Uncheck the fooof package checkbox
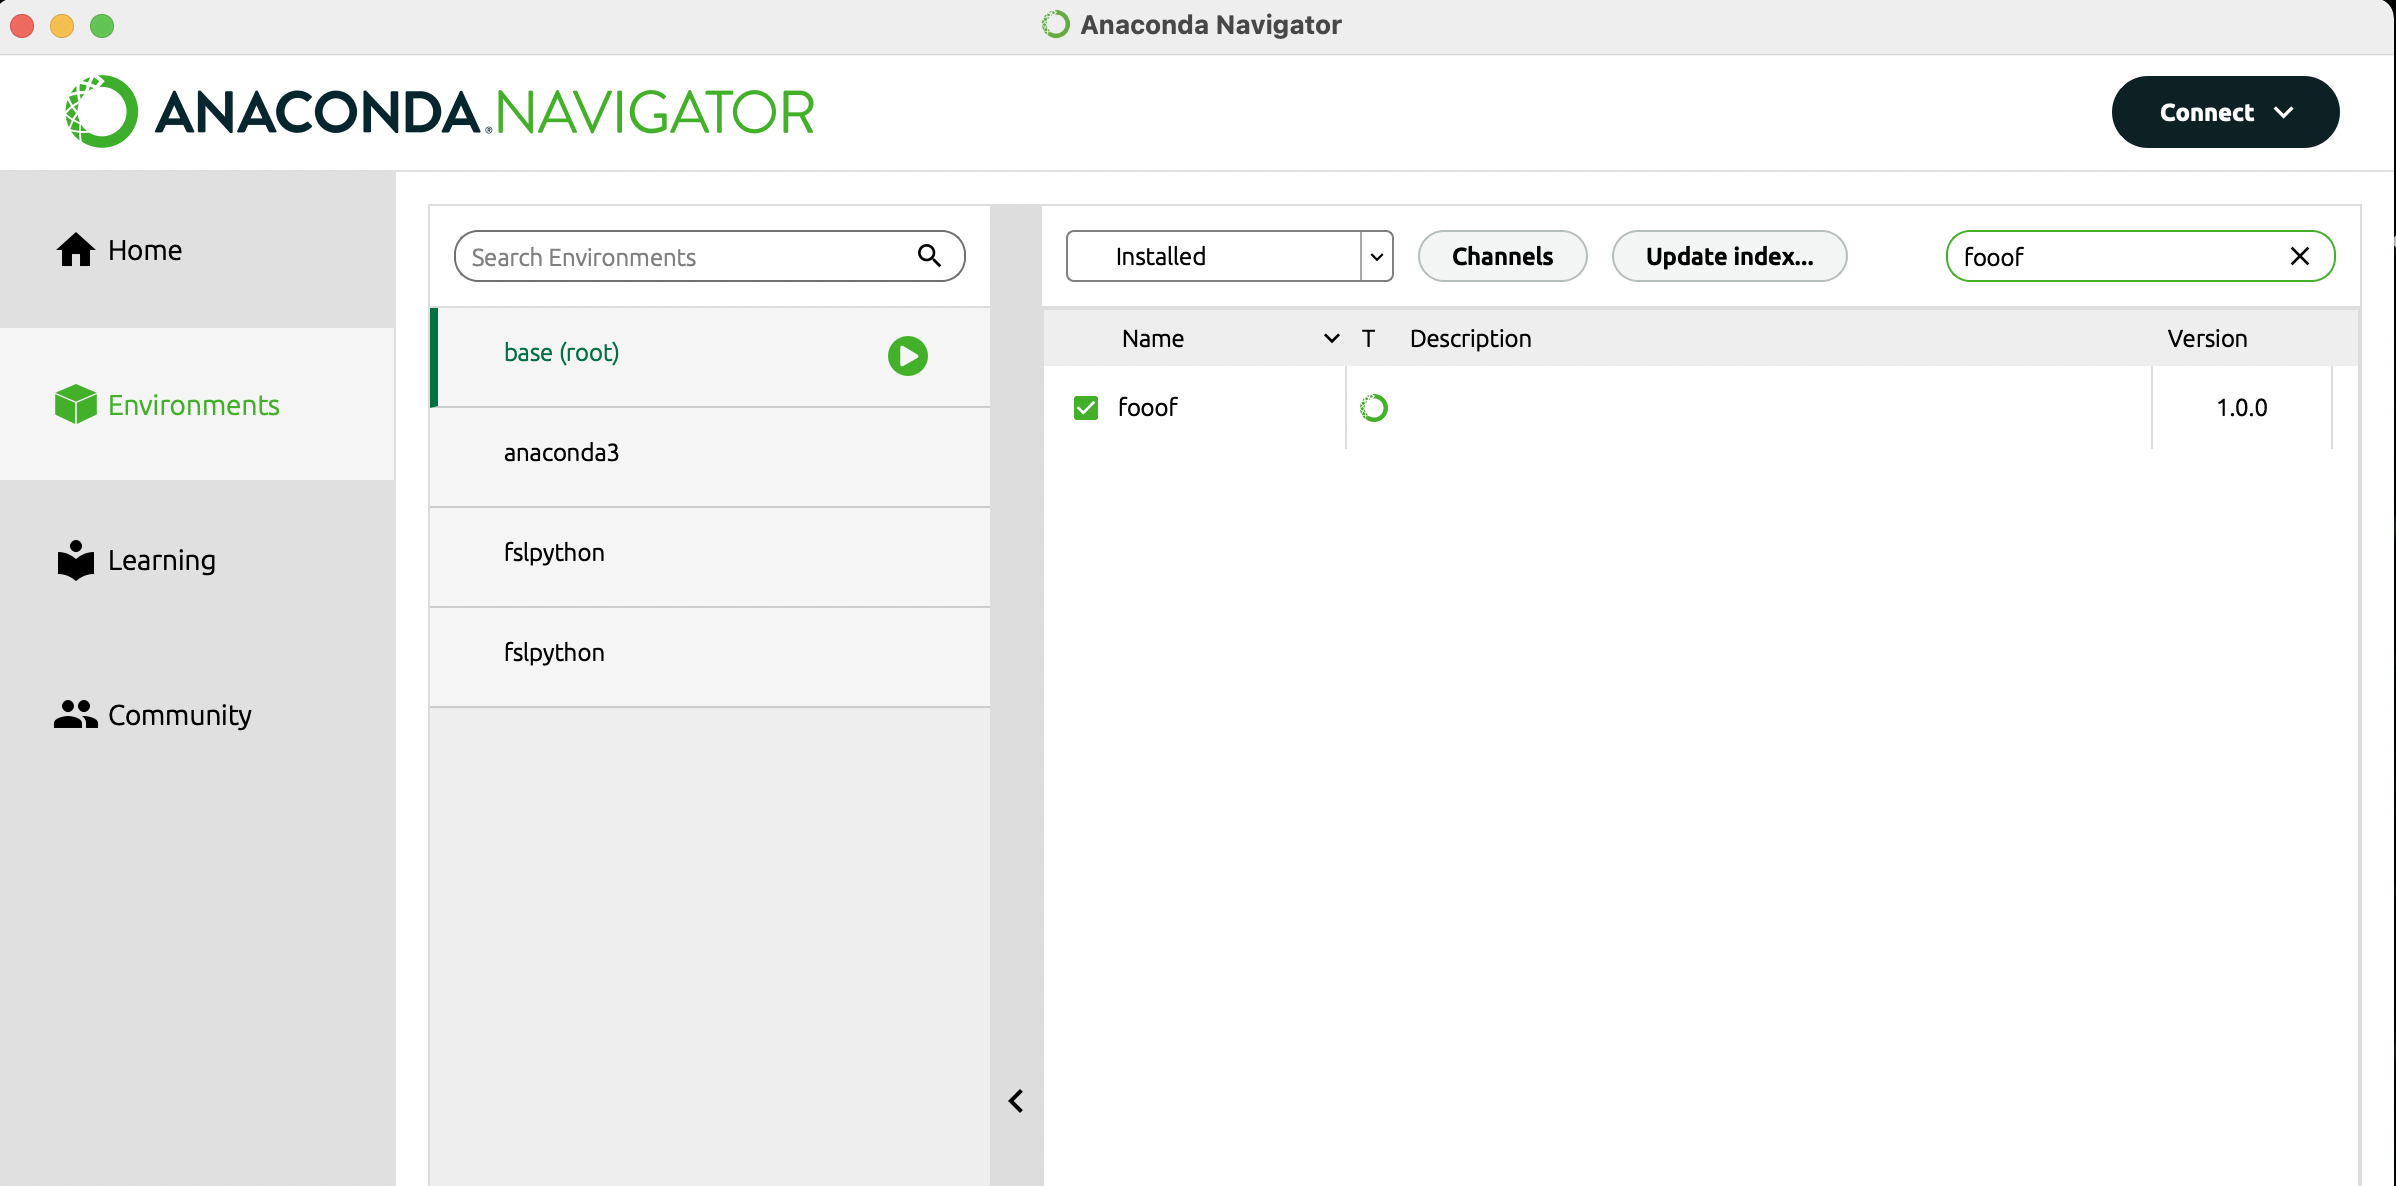The image size is (2396, 1186). (1086, 408)
